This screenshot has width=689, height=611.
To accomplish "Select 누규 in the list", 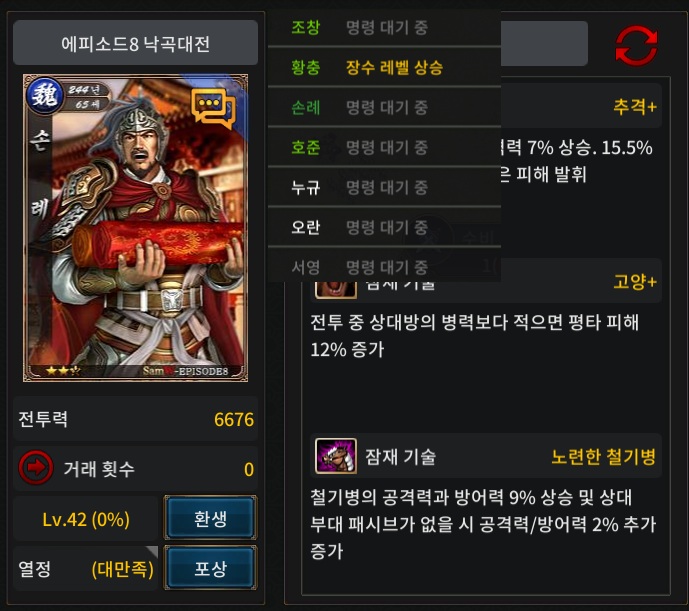I will pos(384,187).
